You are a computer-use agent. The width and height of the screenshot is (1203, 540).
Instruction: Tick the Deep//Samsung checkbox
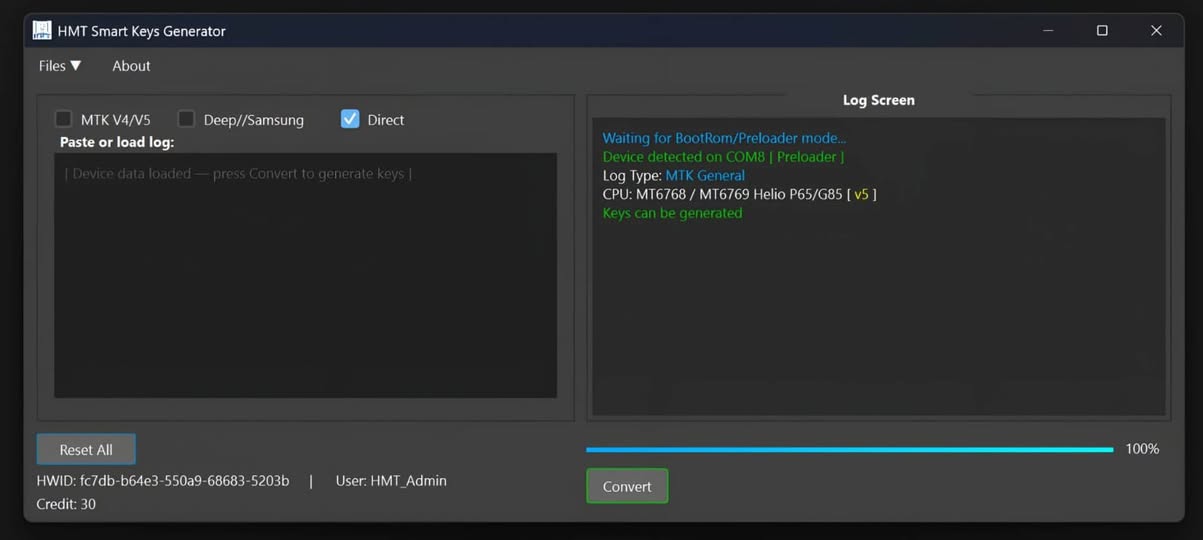187,119
